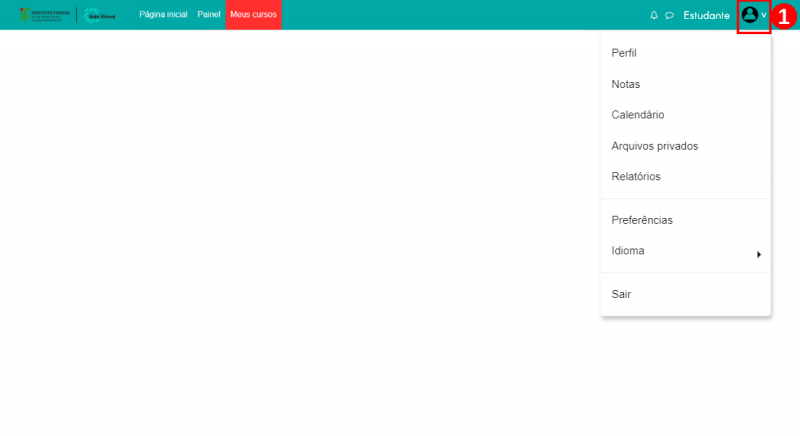Screen dimensions: 800x436
Task: Open Perfil from the user menu
Action: pyautogui.click(x=686, y=53)
